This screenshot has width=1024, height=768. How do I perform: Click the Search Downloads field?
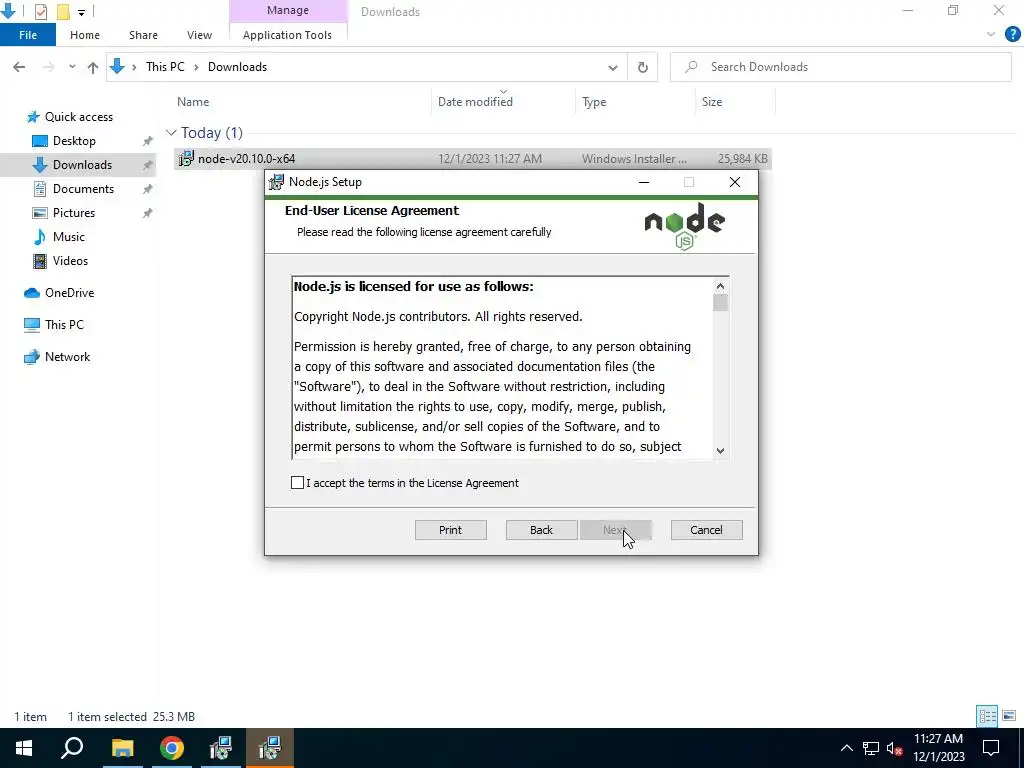(841, 67)
